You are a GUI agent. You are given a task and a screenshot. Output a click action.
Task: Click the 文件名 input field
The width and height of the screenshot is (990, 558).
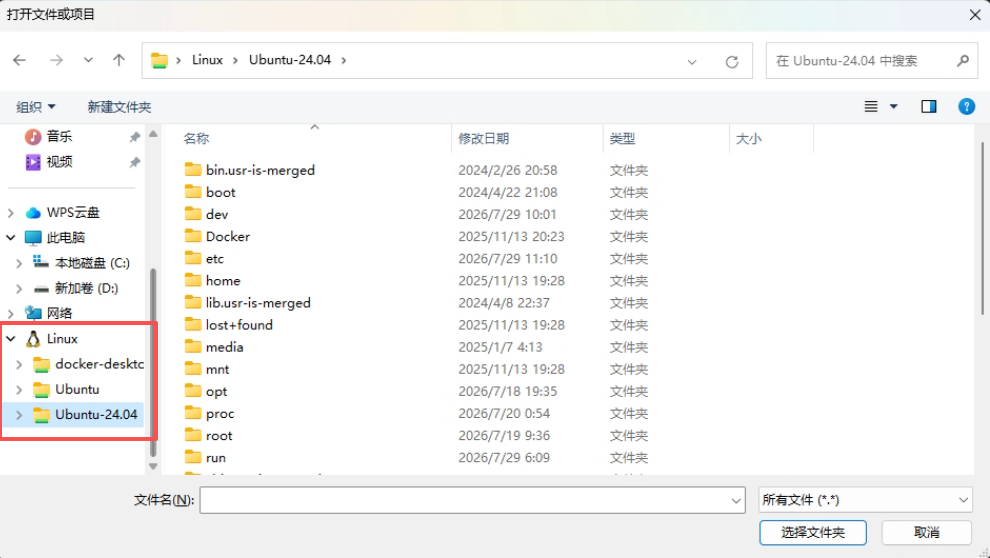coord(472,500)
